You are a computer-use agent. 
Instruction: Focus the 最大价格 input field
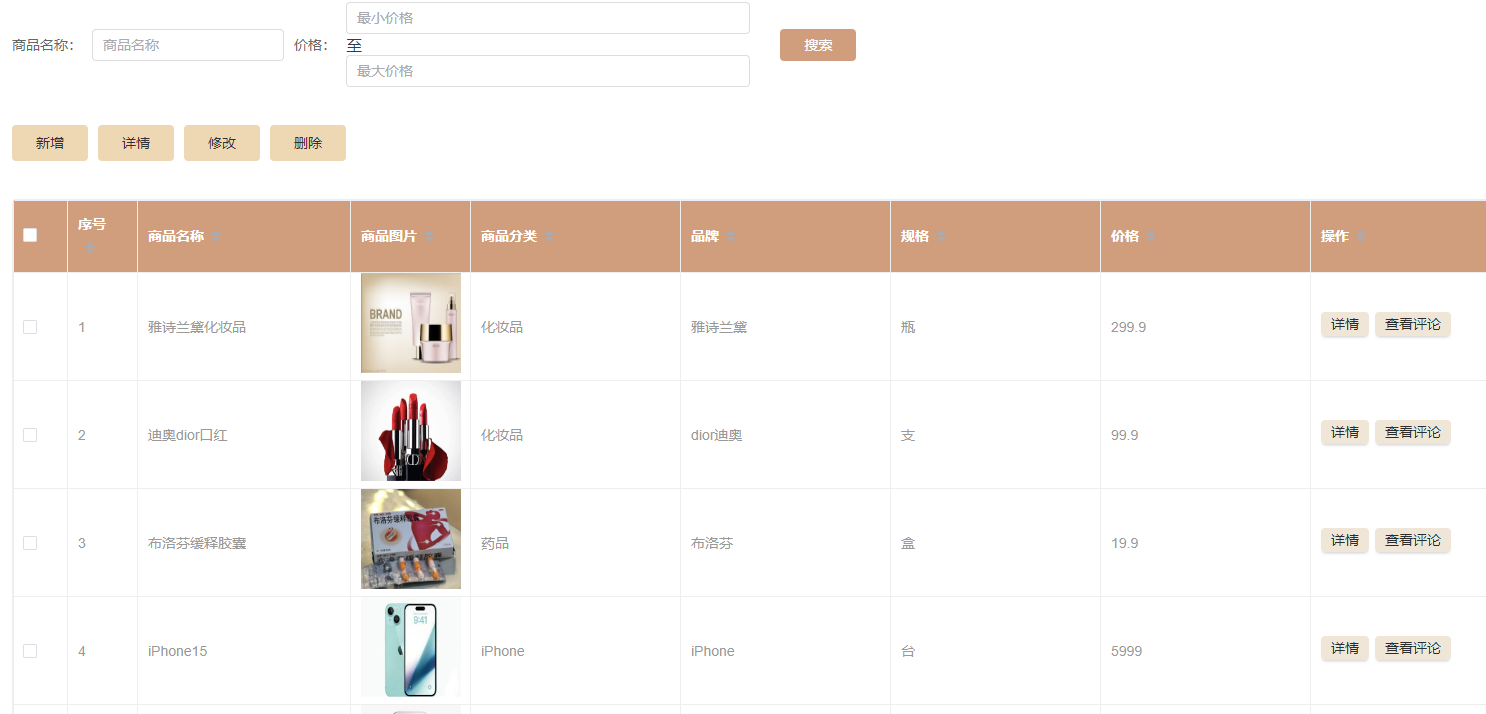tap(548, 71)
